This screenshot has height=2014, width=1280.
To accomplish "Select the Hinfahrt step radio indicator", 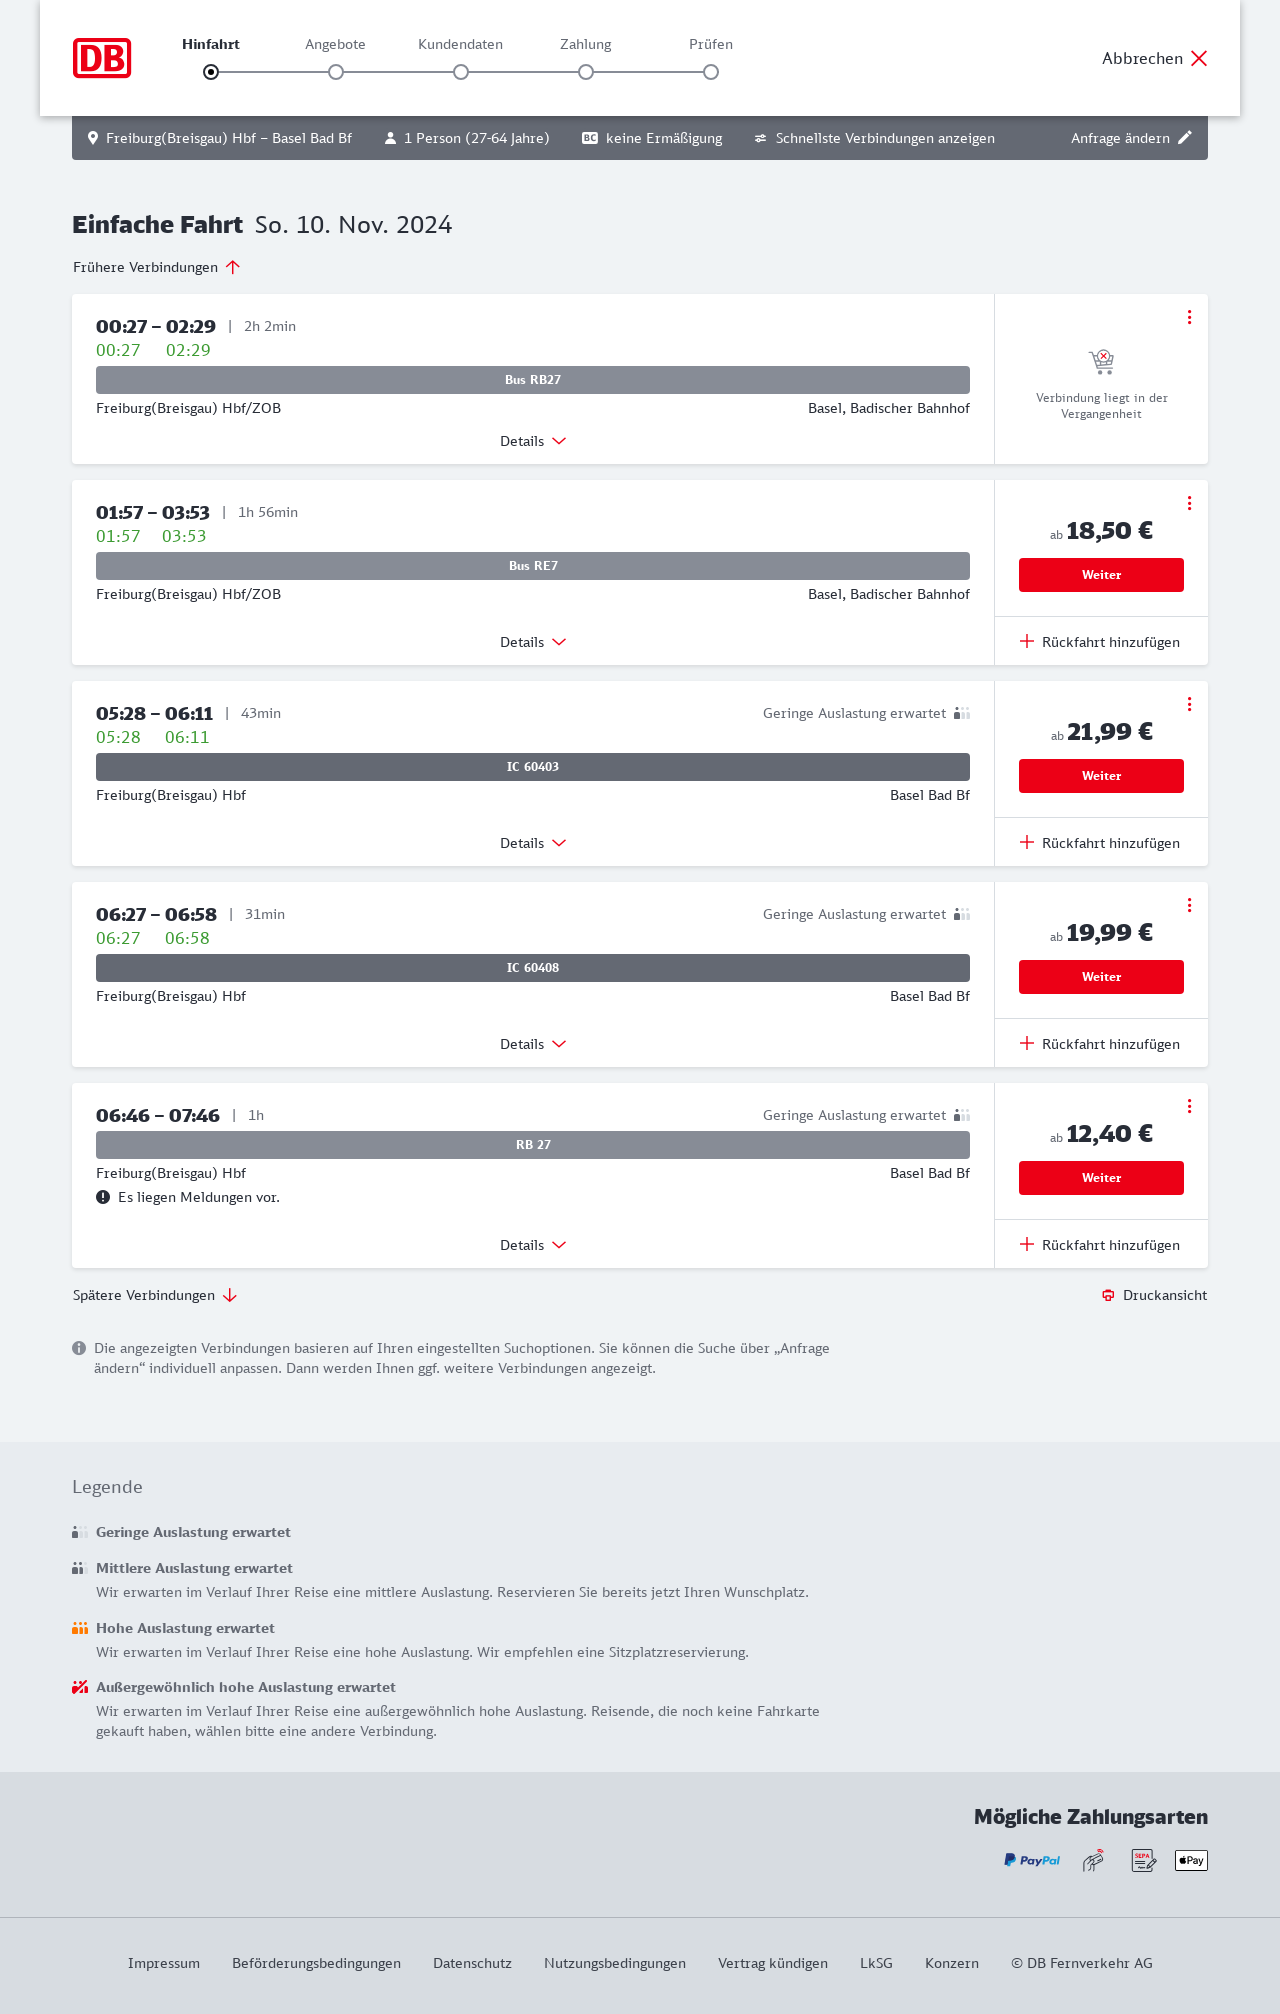I will click(x=211, y=72).
